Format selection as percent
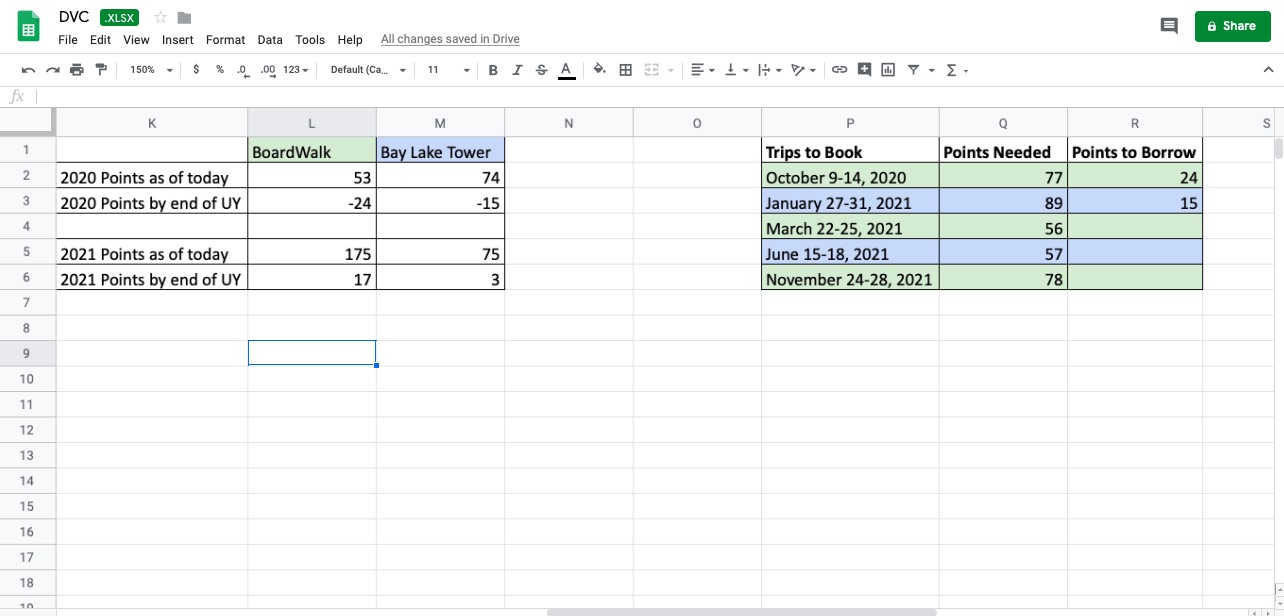This screenshot has height=616, width=1284. point(220,70)
